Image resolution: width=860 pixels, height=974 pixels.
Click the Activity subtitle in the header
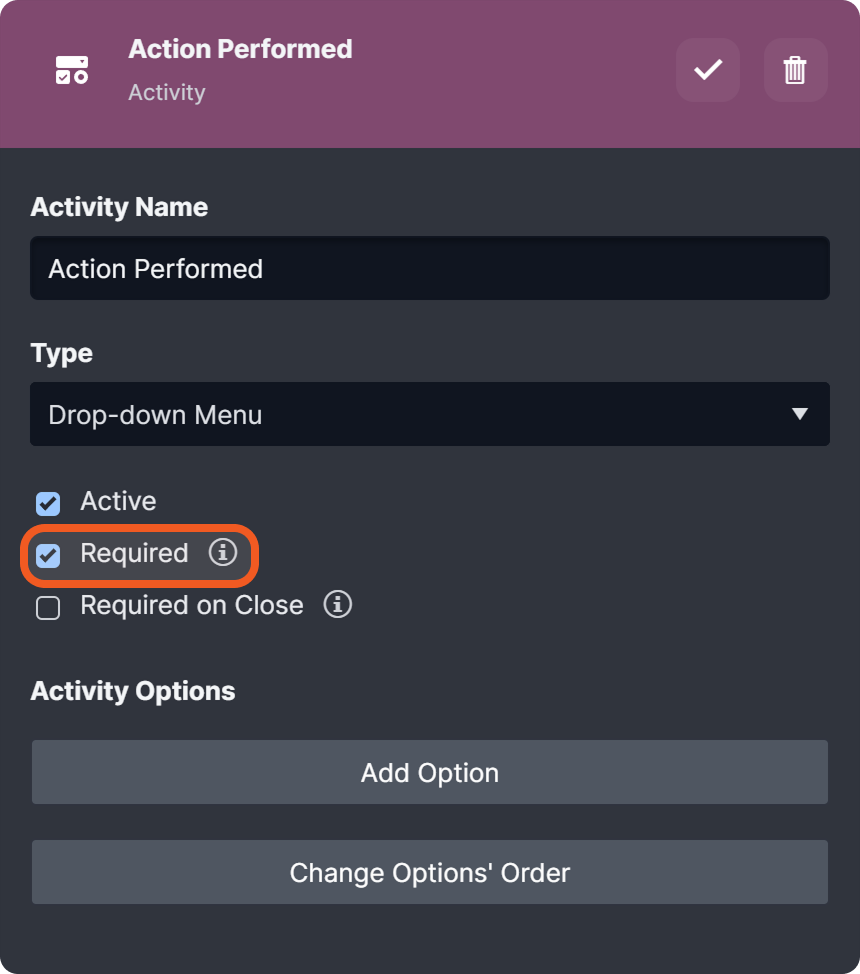click(167, 92)
